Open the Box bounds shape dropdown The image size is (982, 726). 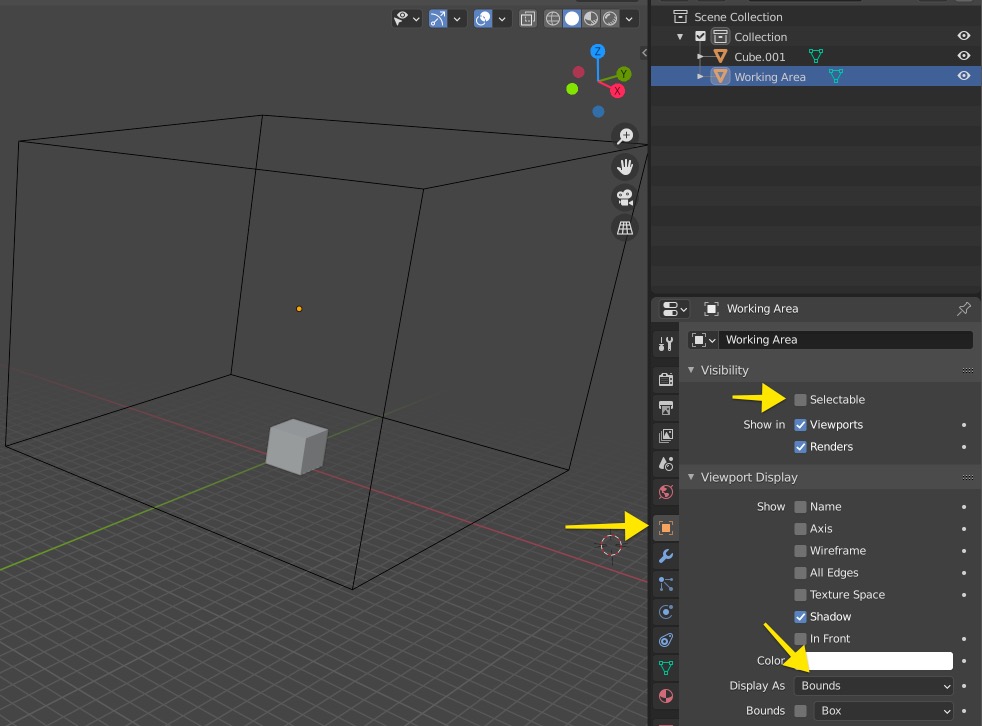(x=883, y=711)
